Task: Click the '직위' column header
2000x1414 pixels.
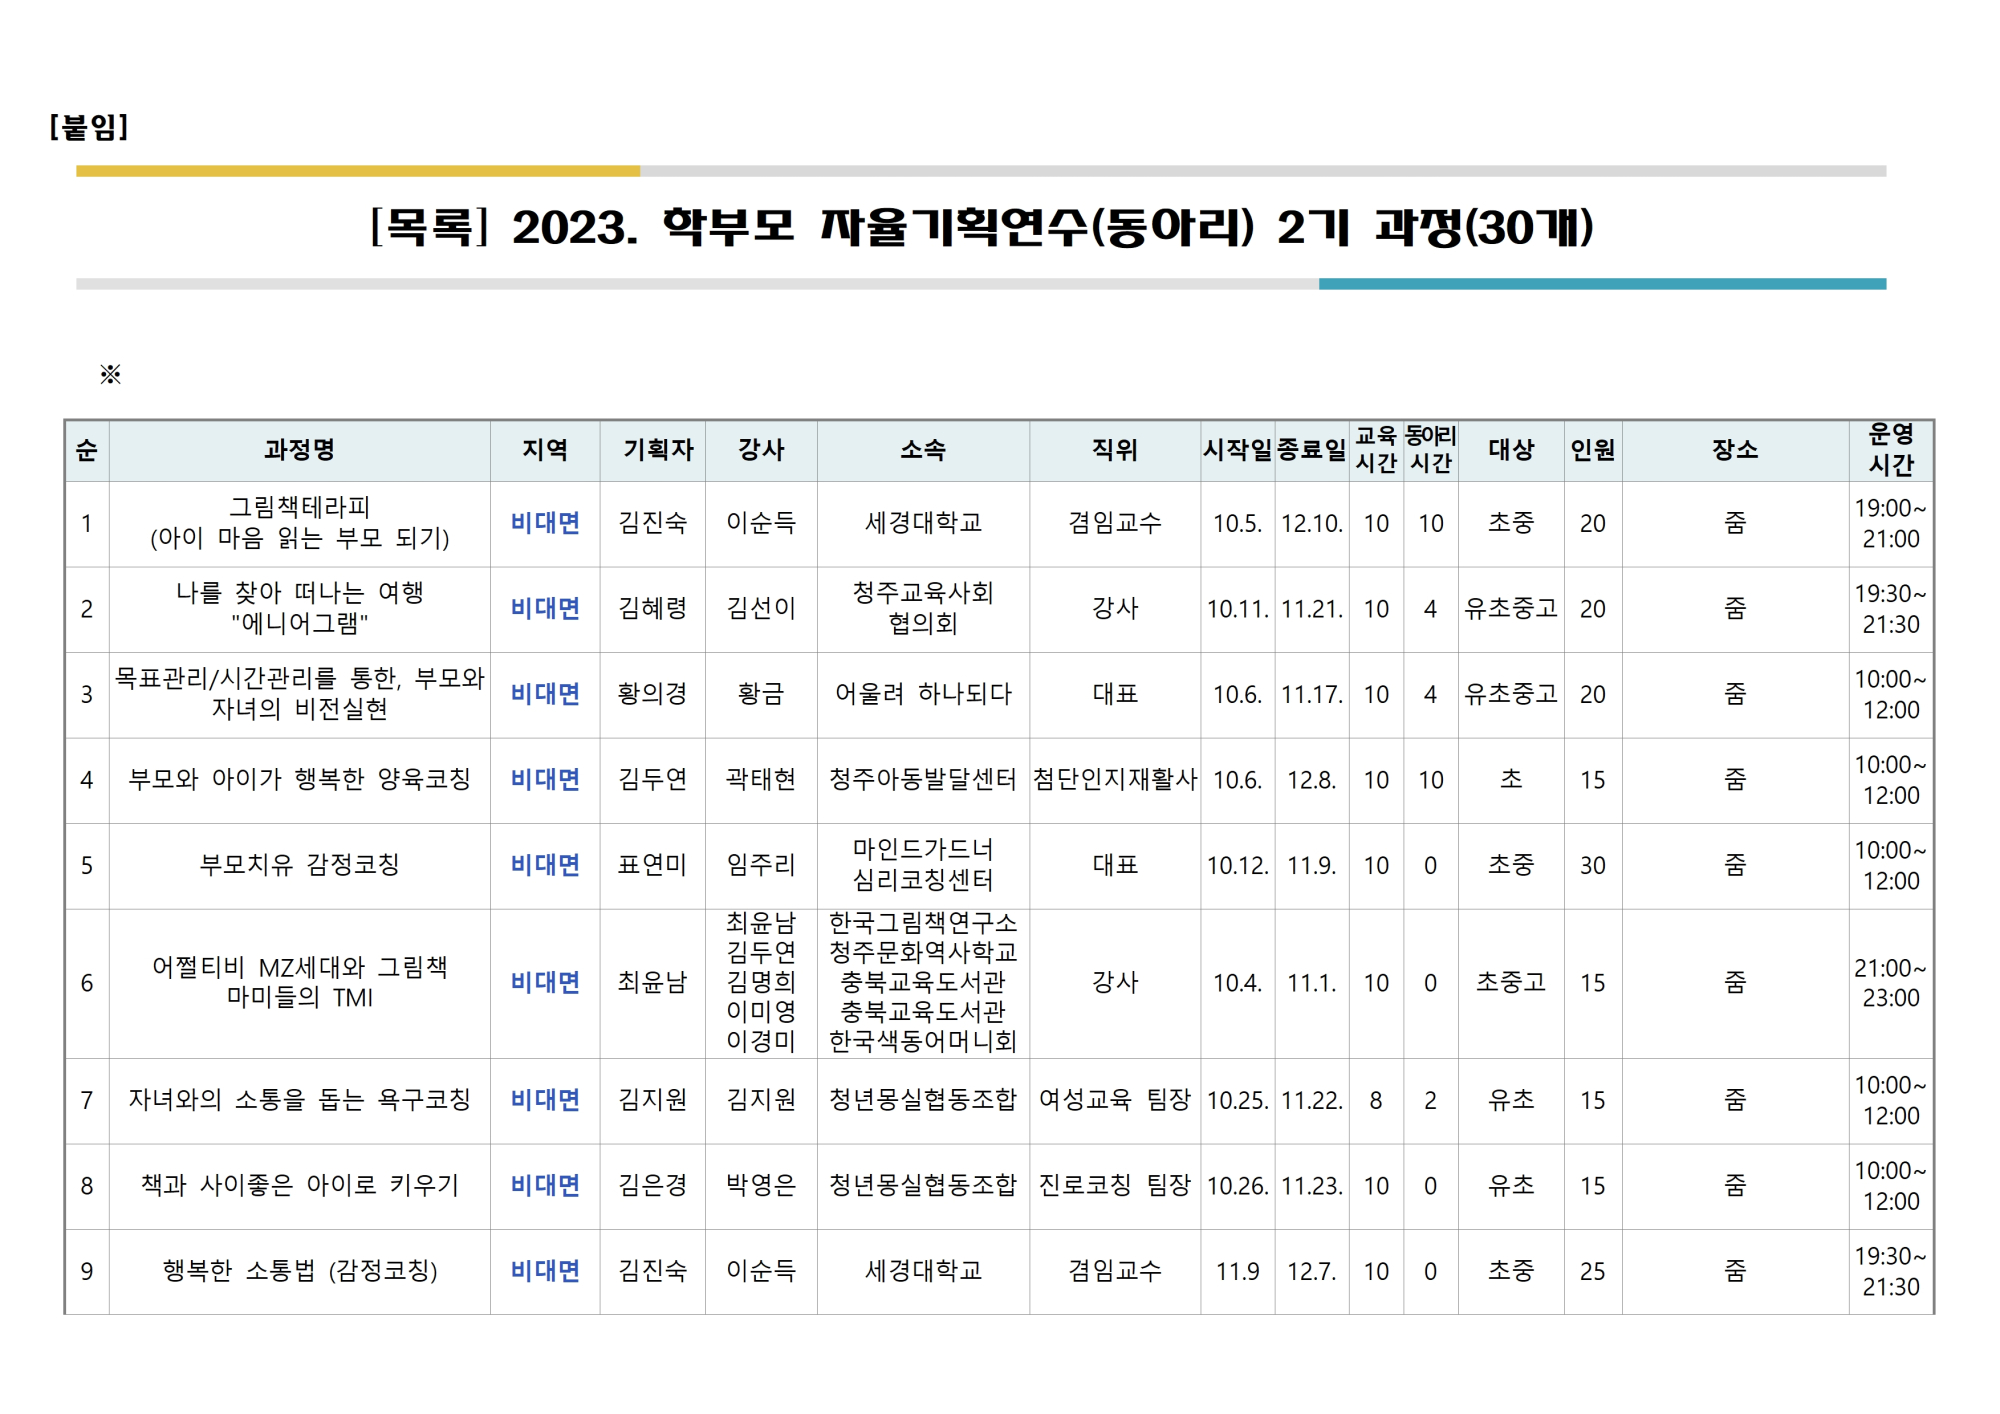Action: click(x=1115, y=450)
